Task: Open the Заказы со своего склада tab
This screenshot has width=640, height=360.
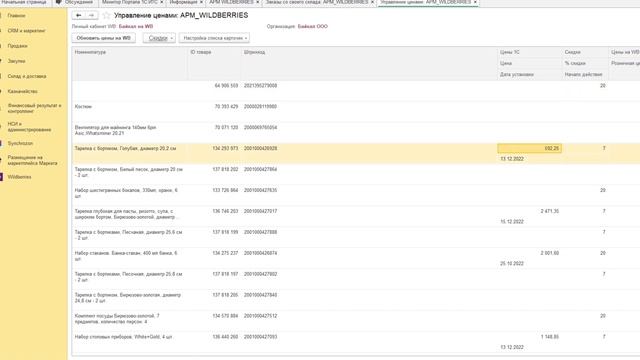Action: tap(317, 2)
